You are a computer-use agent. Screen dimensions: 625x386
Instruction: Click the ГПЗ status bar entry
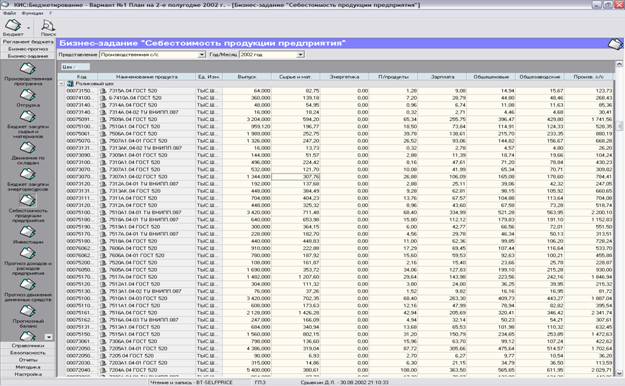pyautogui.click(x=260, y=382)
